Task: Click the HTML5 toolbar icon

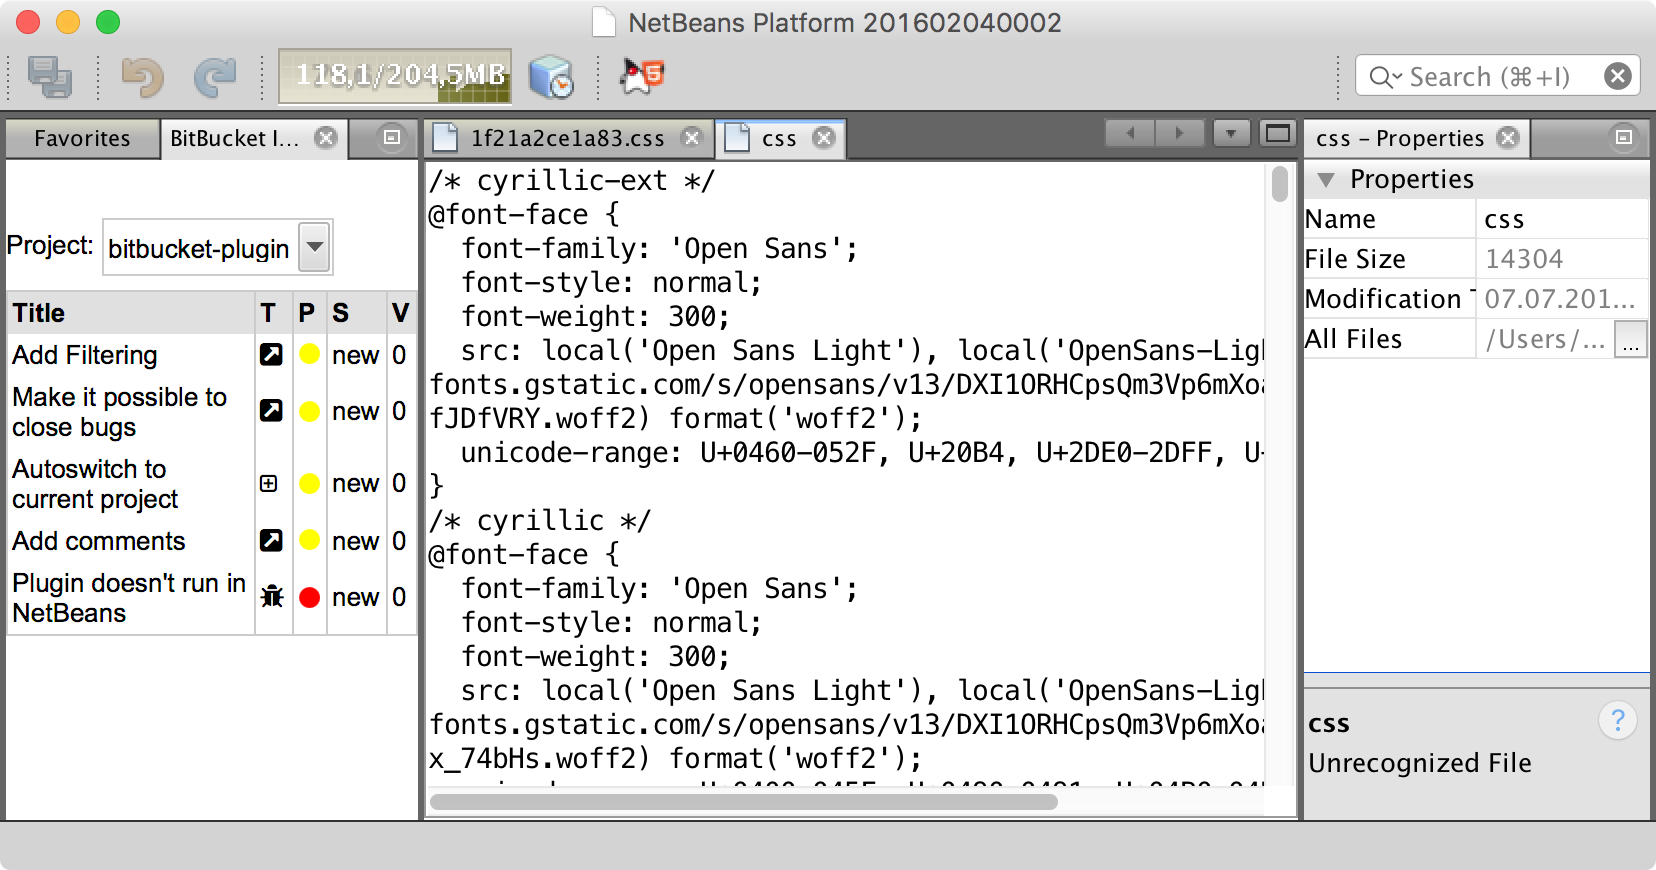Action: click(642, 76)
